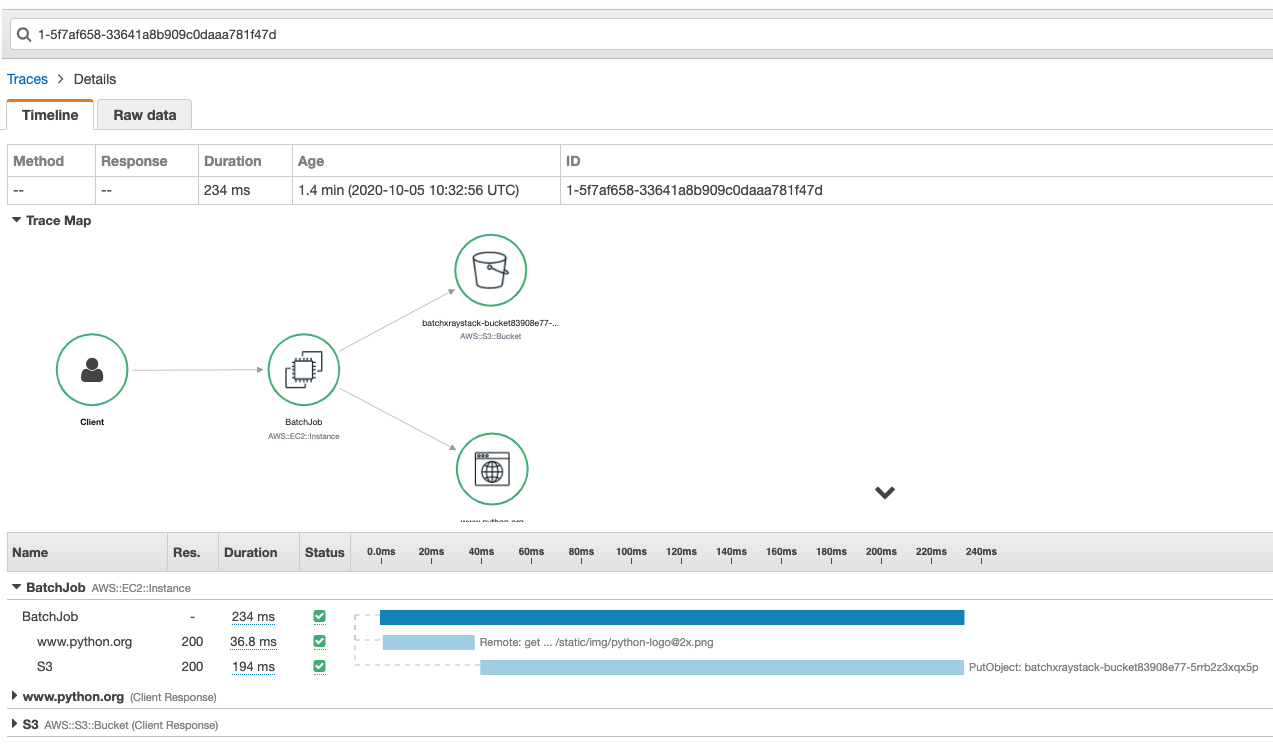The height and width of the screenshot is (749, 1273).
Task: Open the Traces breadcrumb link
Action: (27, 79)
